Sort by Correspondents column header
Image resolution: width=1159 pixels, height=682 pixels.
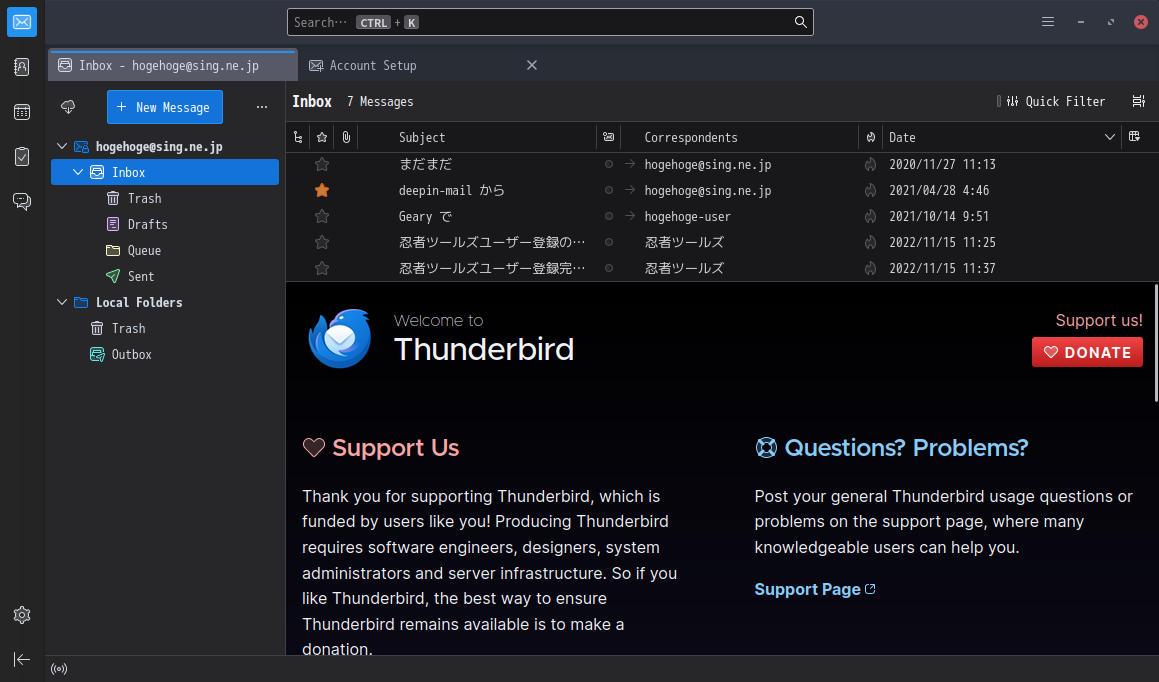[739, 137]
